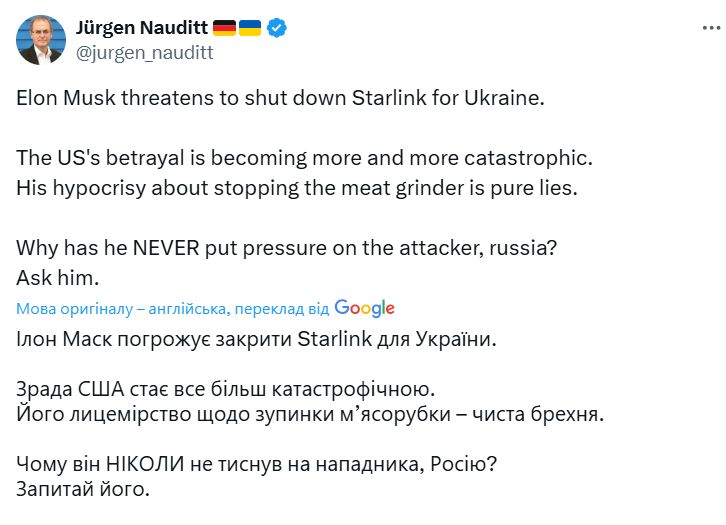
Task: Open the tweet's three-dot more options menu
Action: click(711, 28)
